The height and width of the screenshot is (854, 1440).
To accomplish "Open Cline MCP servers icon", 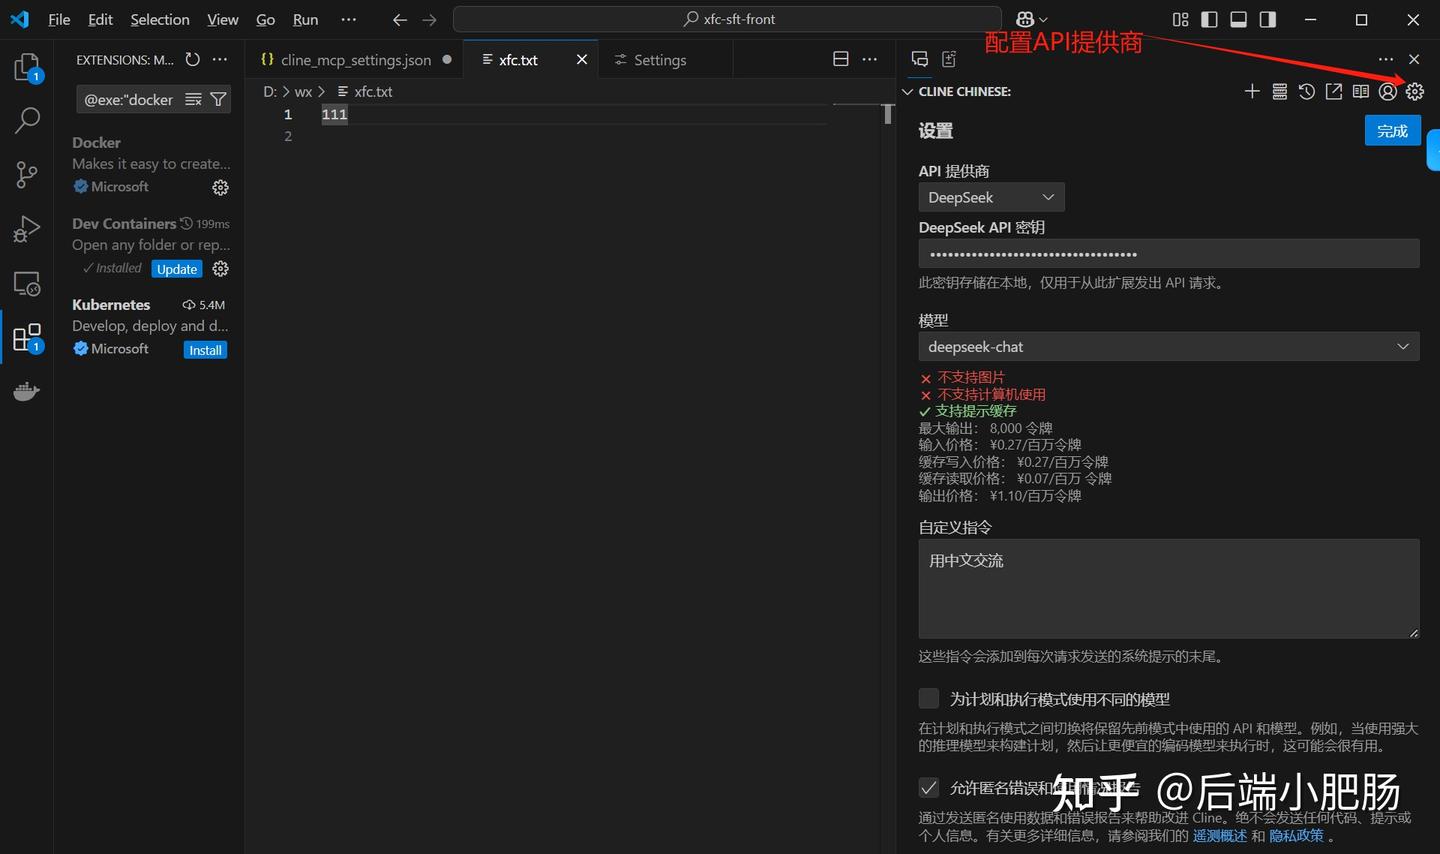I will tap(1279, 91).
